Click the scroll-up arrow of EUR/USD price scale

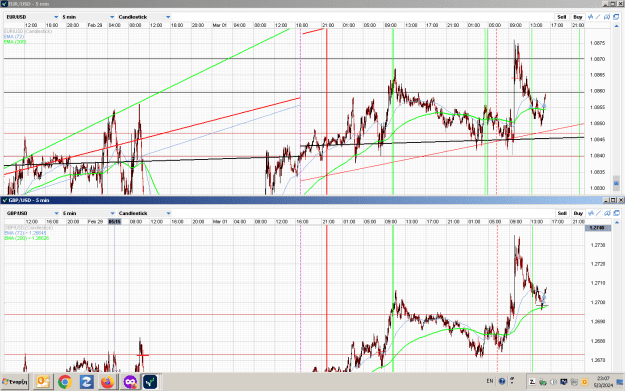(x=617, y=26)
